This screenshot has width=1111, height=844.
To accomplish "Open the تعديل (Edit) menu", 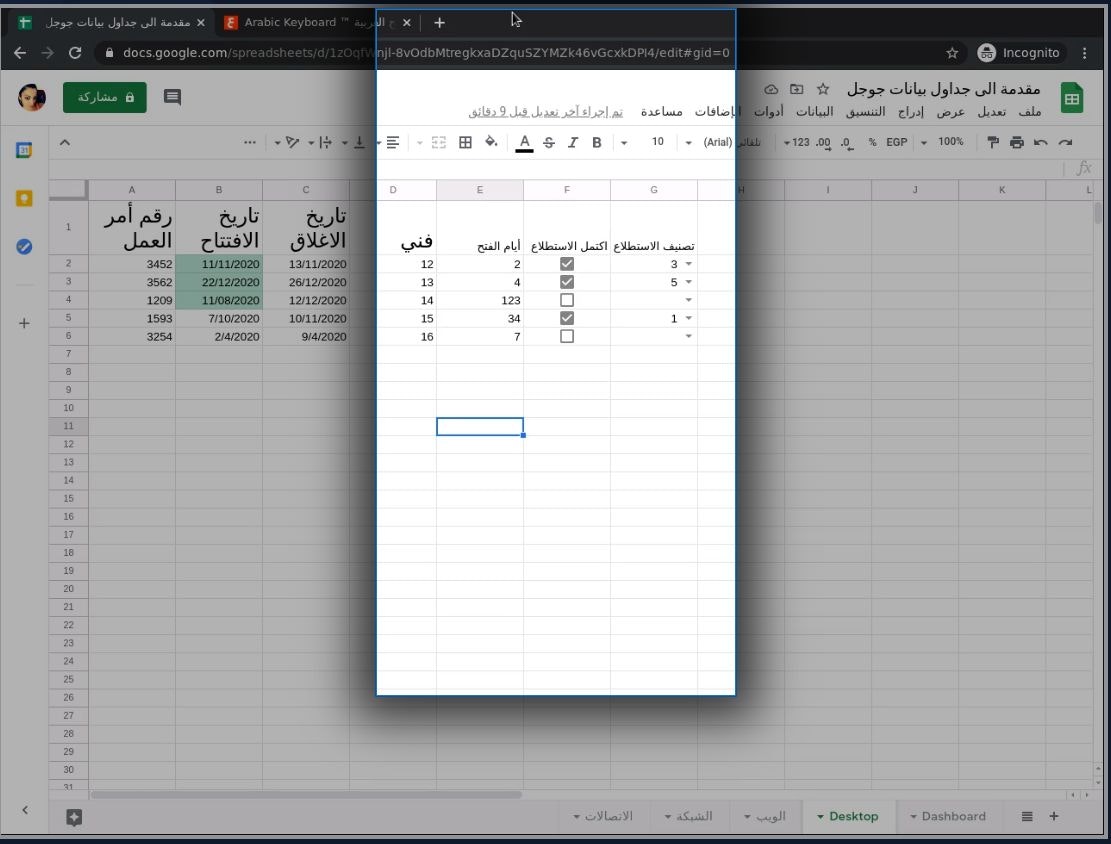I will (991, 112).
